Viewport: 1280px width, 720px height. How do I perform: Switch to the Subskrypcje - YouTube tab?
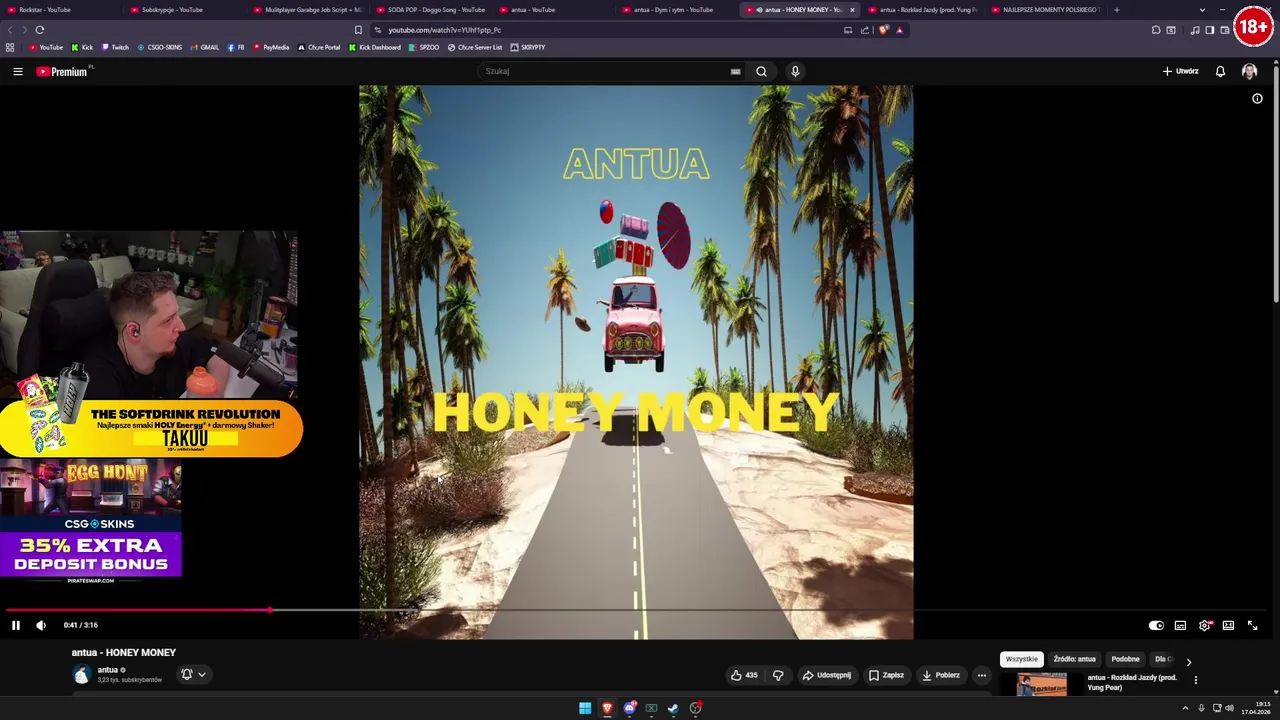pyautogui.click(x=183, y=10)
